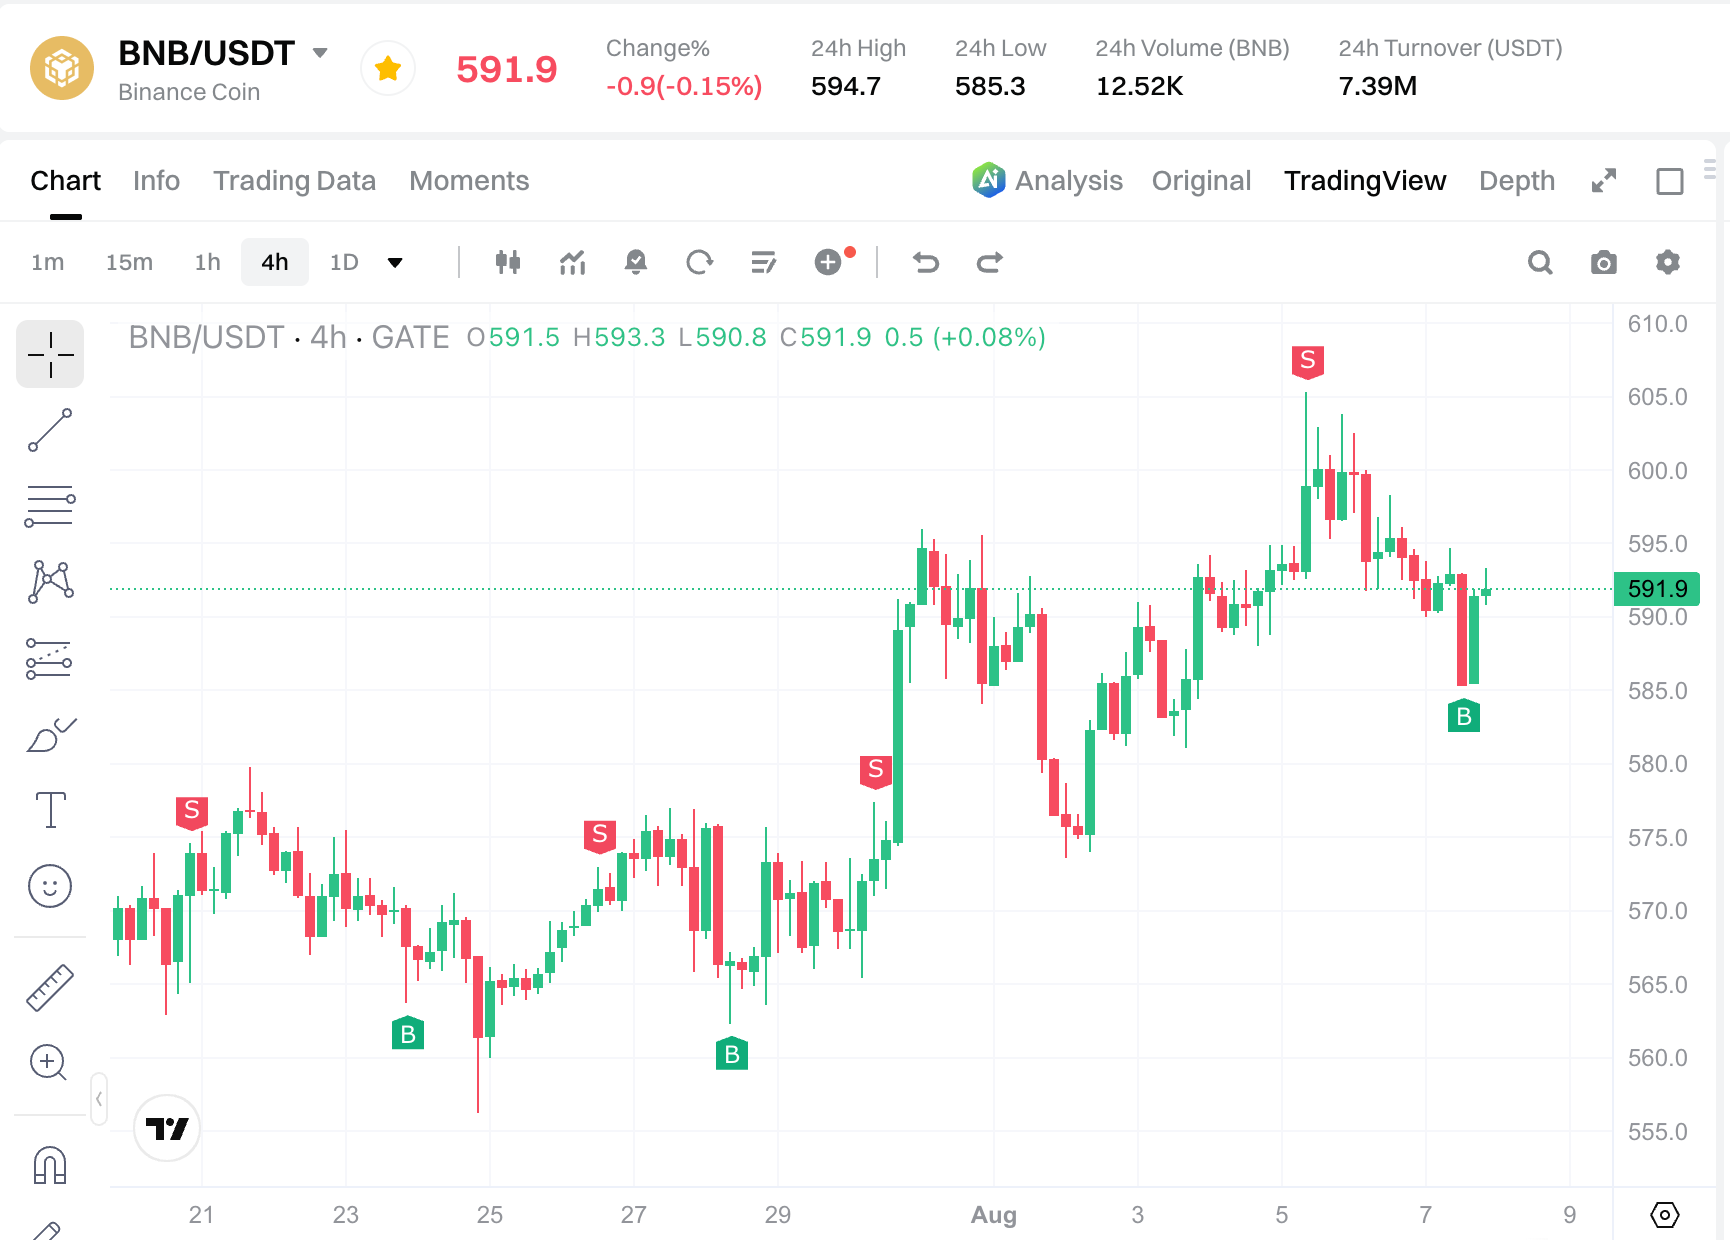This screenshot has width=1730, height=1240.
Task: Select the 4h timeframe
Action: [275, 262]
